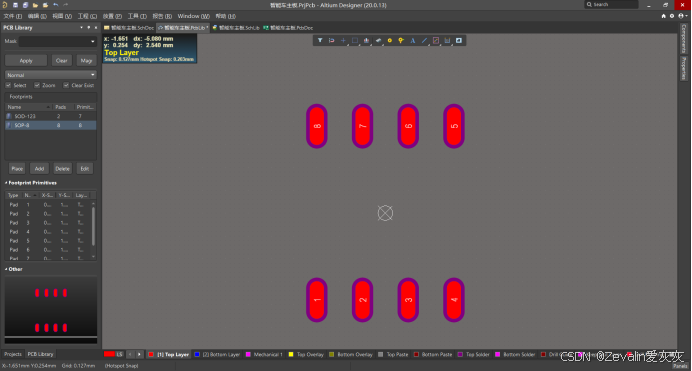
Task: Select the place via tool
Action: pos(401,40)
